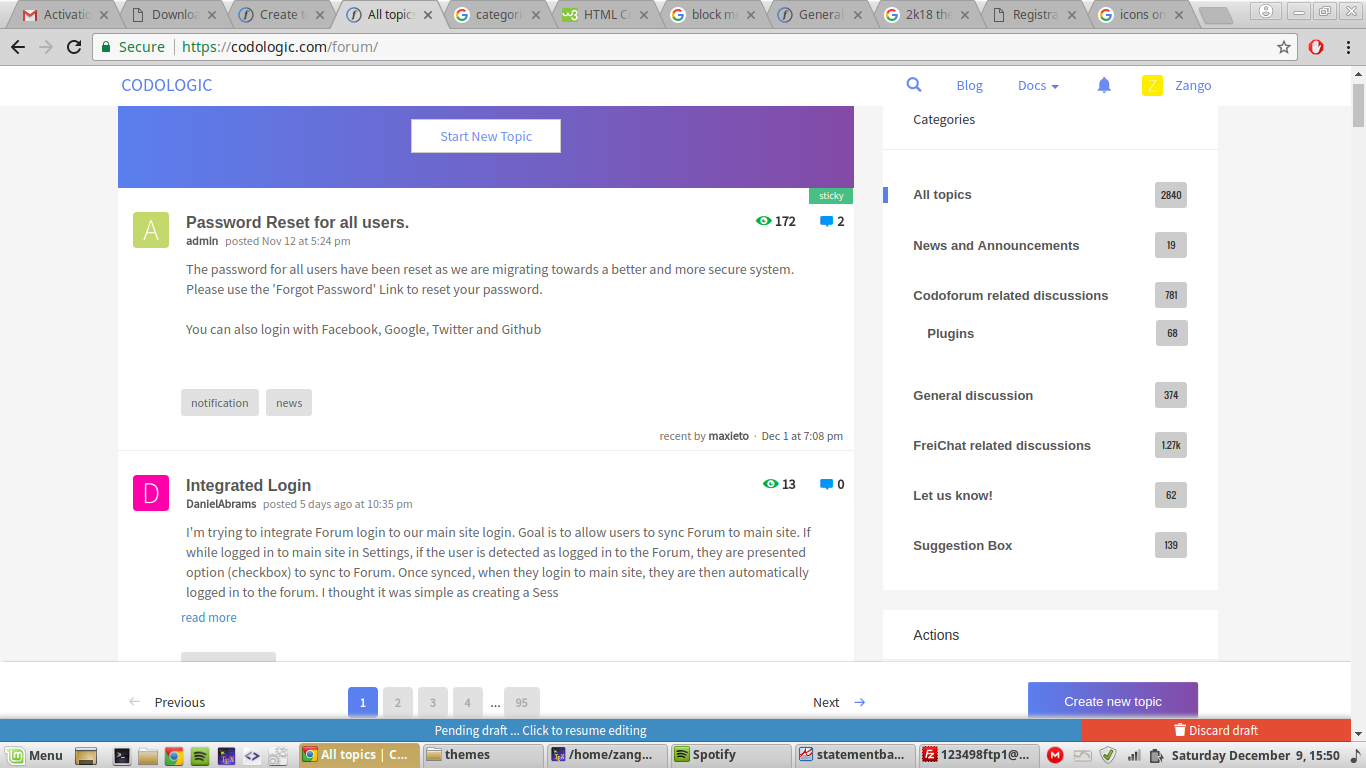Select the General discussion category

(973, 396)
